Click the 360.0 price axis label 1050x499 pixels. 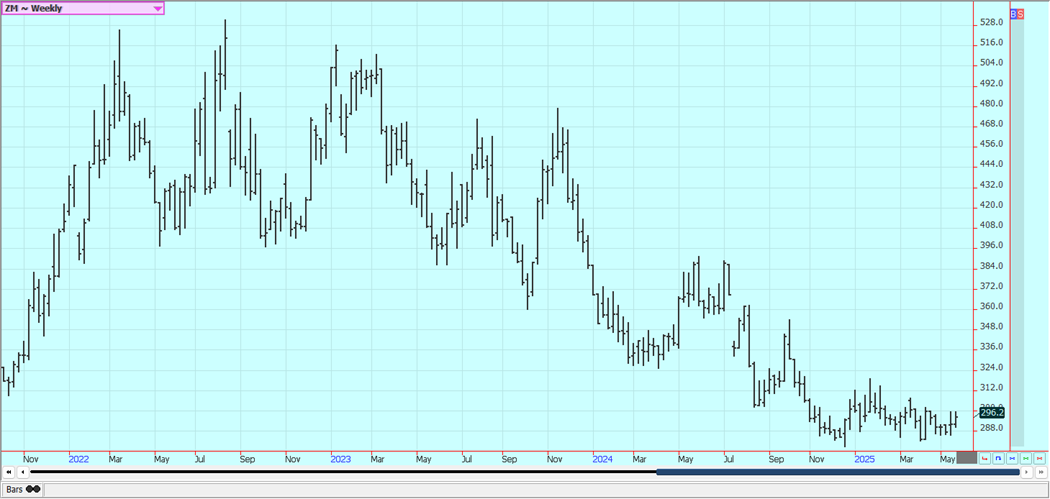990,306
